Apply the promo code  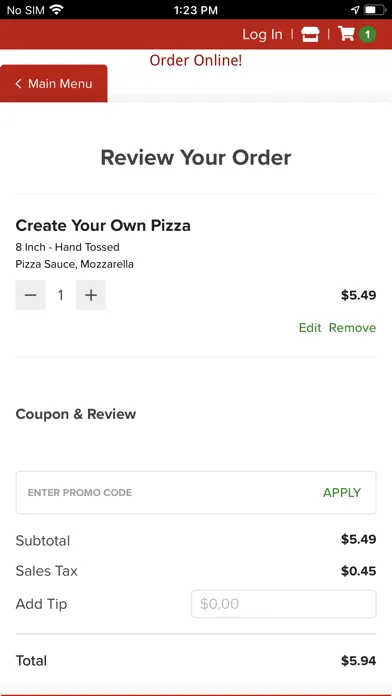[342, 492]
